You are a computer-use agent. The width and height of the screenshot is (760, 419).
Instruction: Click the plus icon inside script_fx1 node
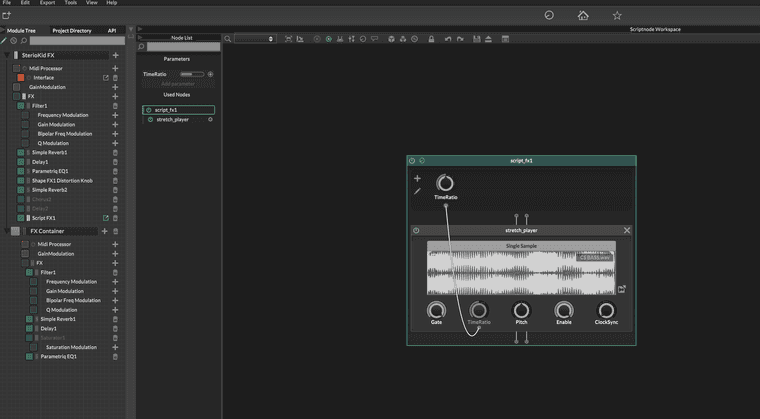click(x=417, y=179)
